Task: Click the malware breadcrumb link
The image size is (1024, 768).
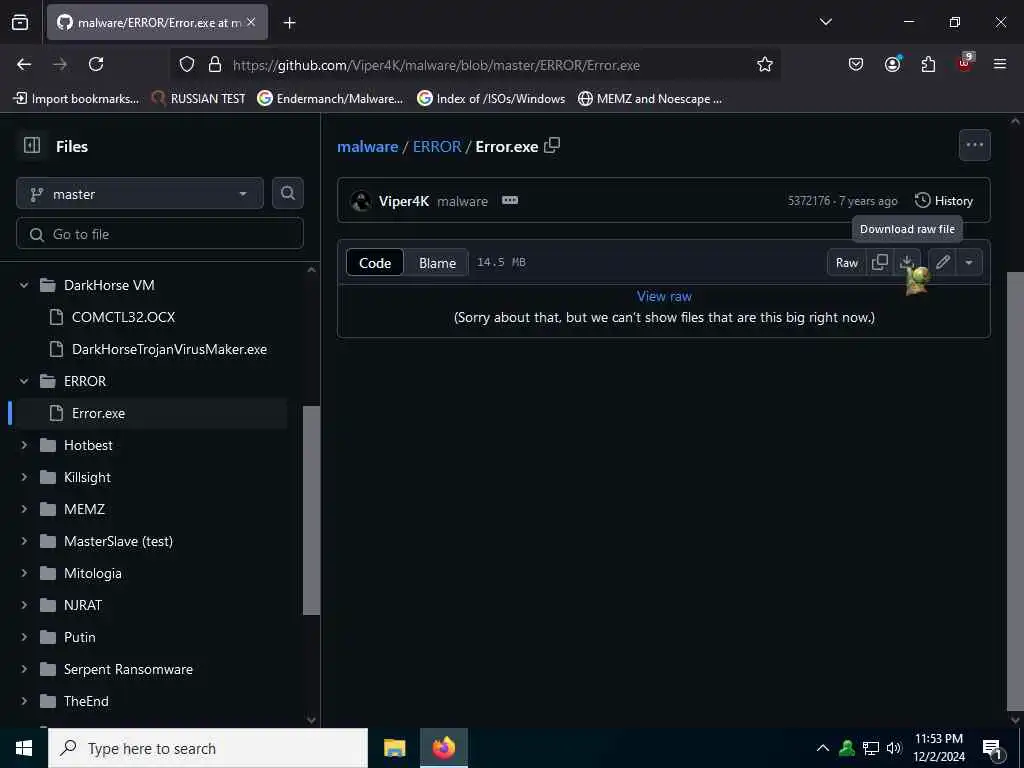Action: (x=367, y=146)
